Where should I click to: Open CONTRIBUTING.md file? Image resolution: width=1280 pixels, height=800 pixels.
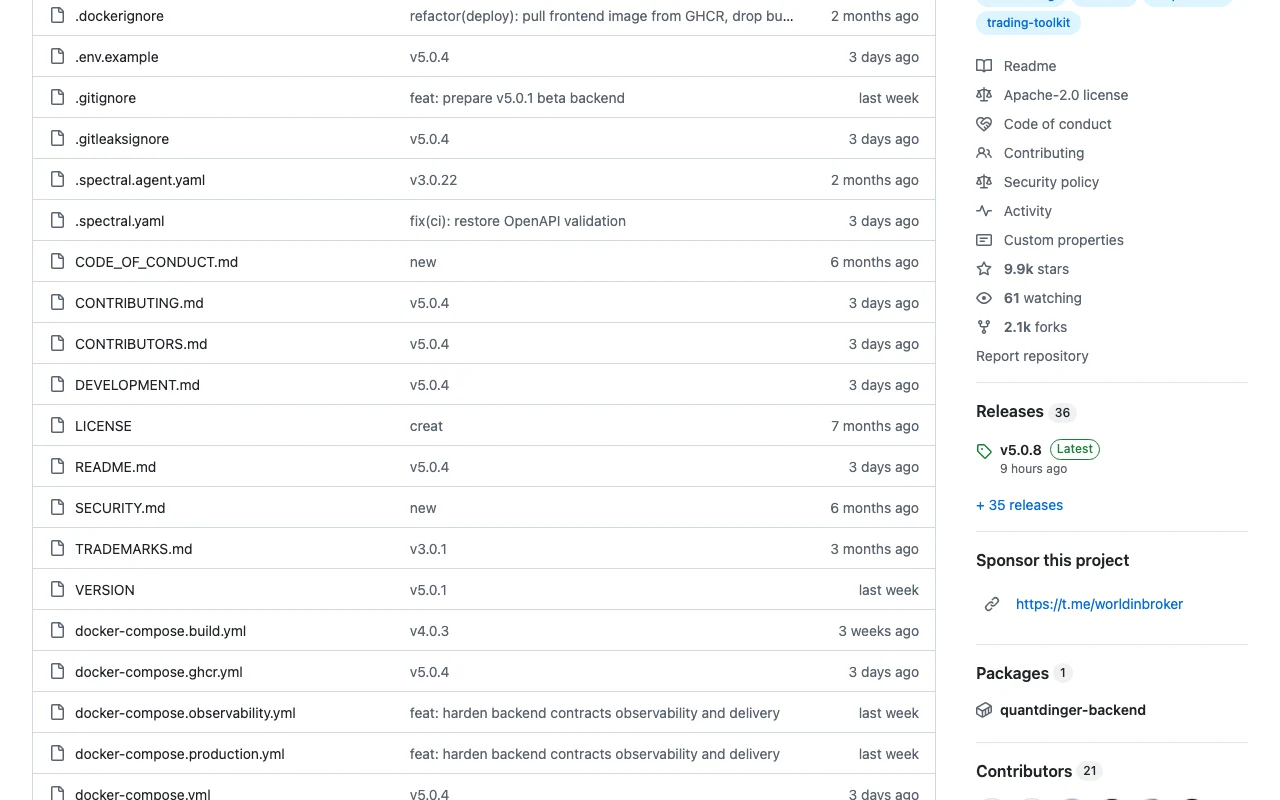coord(139,303)
